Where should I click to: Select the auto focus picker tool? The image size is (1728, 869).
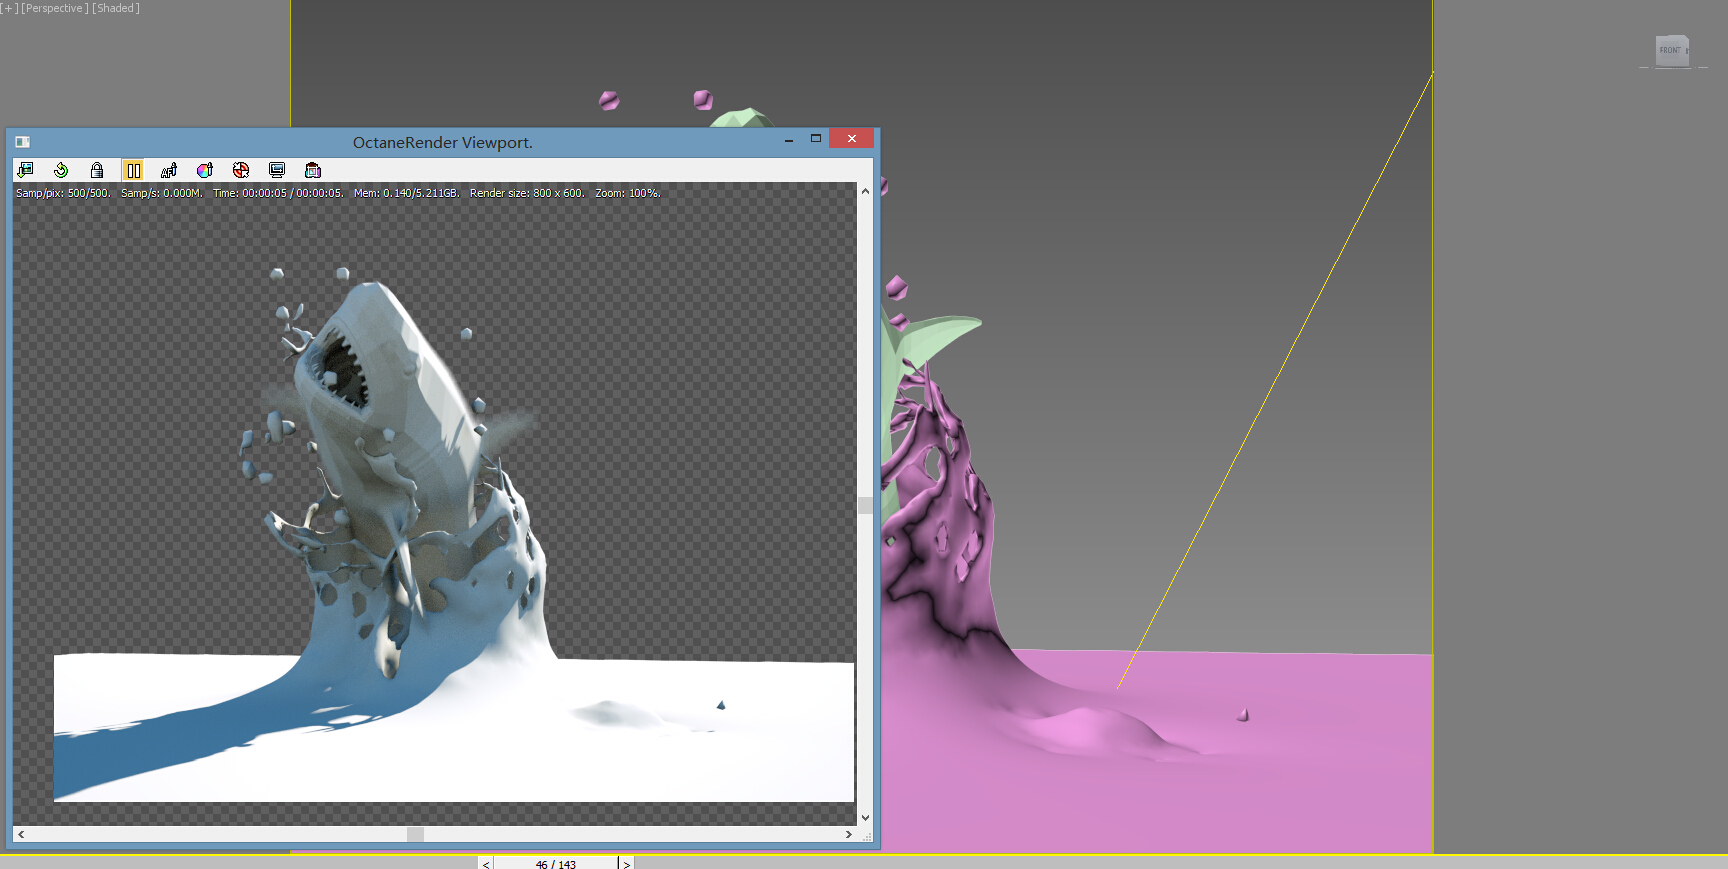click(169, 170)
